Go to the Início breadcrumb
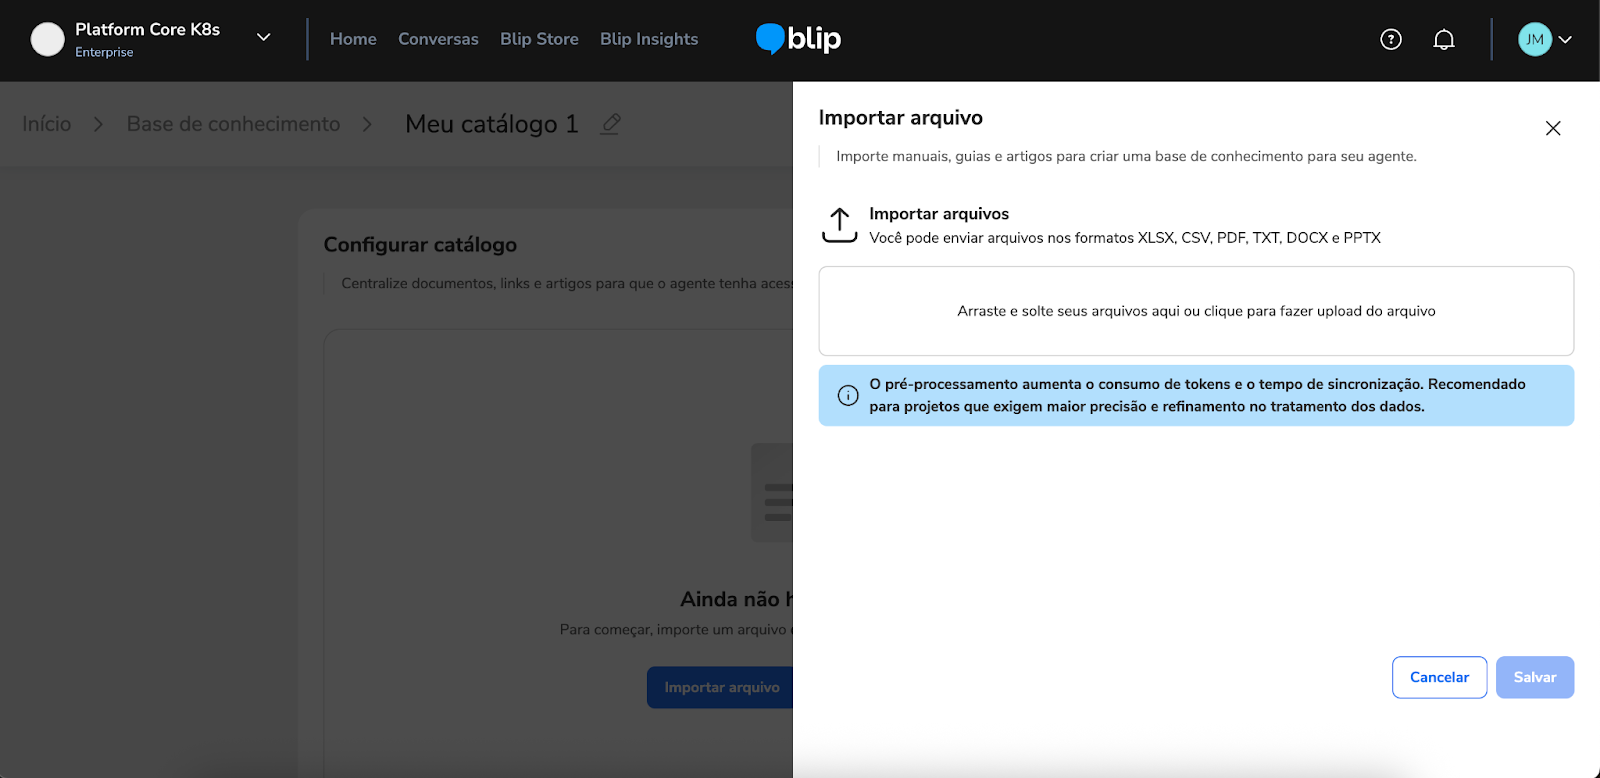The width and height of the screenshot is (1600, 778). pos(47,124)
